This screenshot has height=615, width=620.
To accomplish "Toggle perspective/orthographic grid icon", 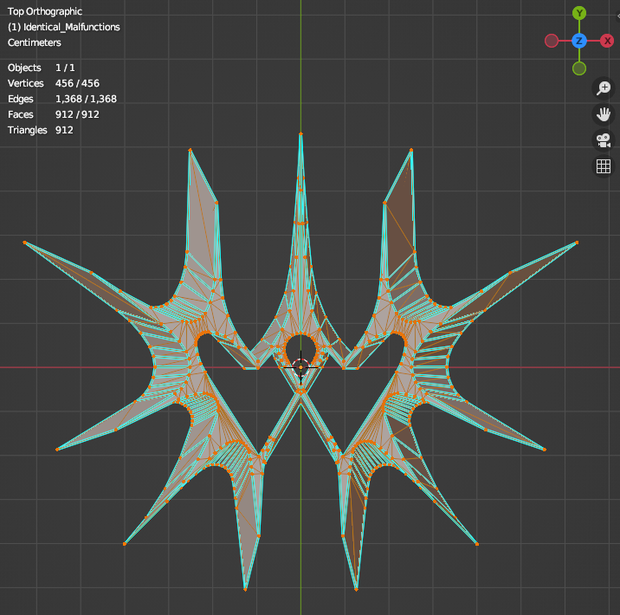I will coord(603,167).
